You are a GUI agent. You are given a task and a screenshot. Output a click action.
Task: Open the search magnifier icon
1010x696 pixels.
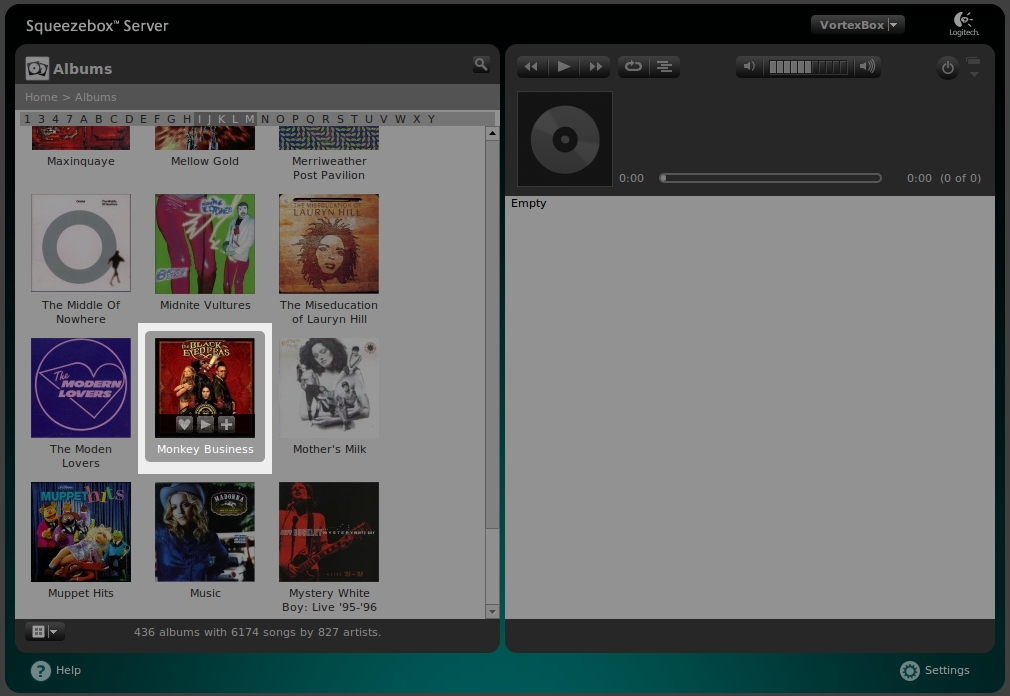coord(481,64)
